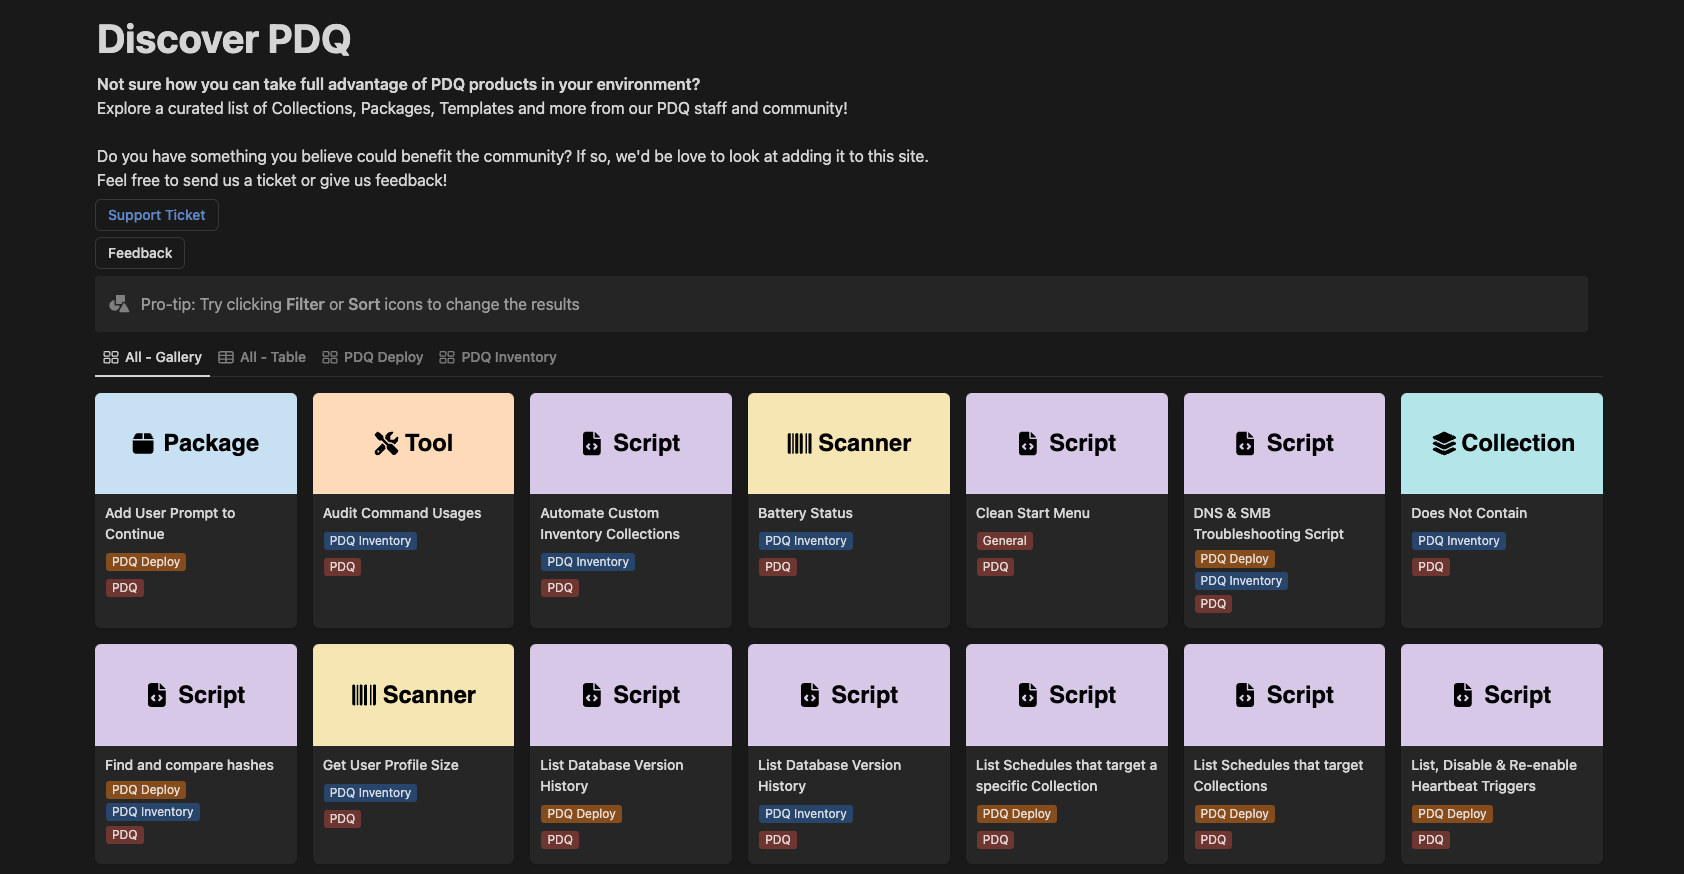
Task: Click the Package icon on Add User Prompt card
Action: click(143, 443)
